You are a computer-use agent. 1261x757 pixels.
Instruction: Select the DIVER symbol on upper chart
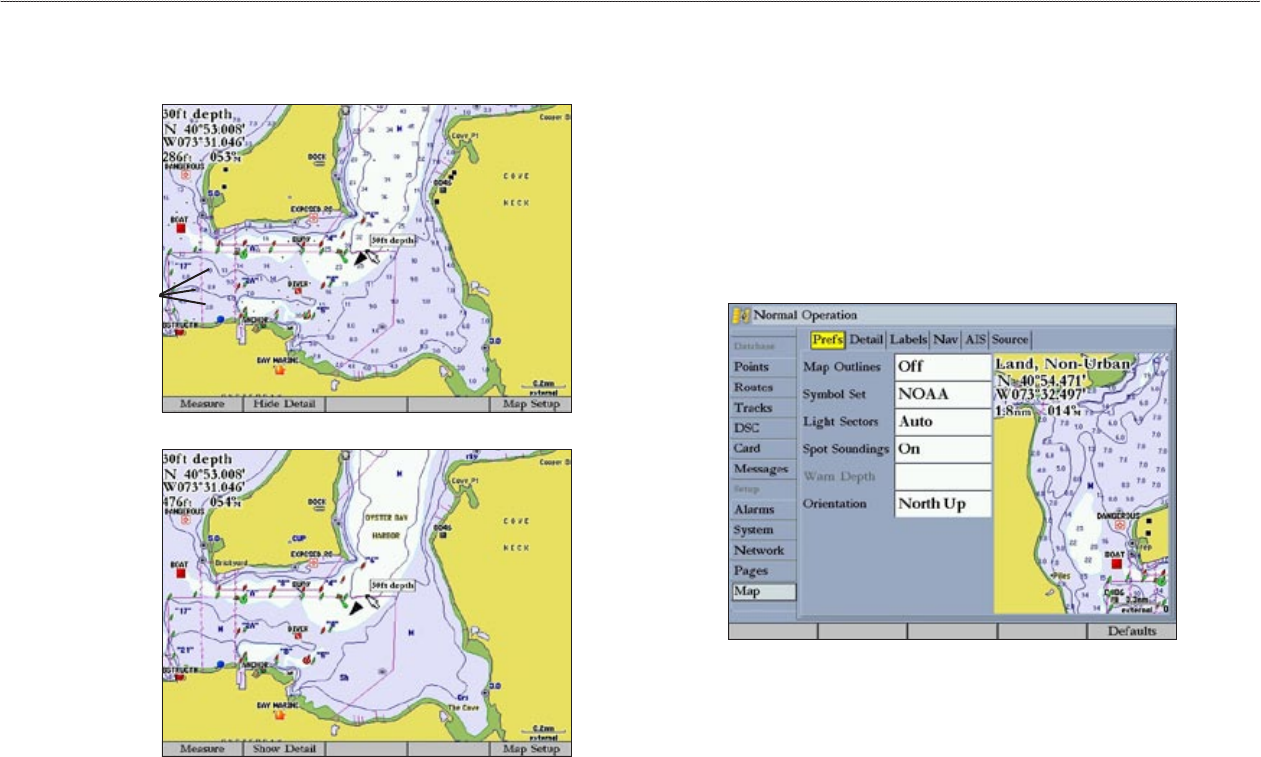297,291
